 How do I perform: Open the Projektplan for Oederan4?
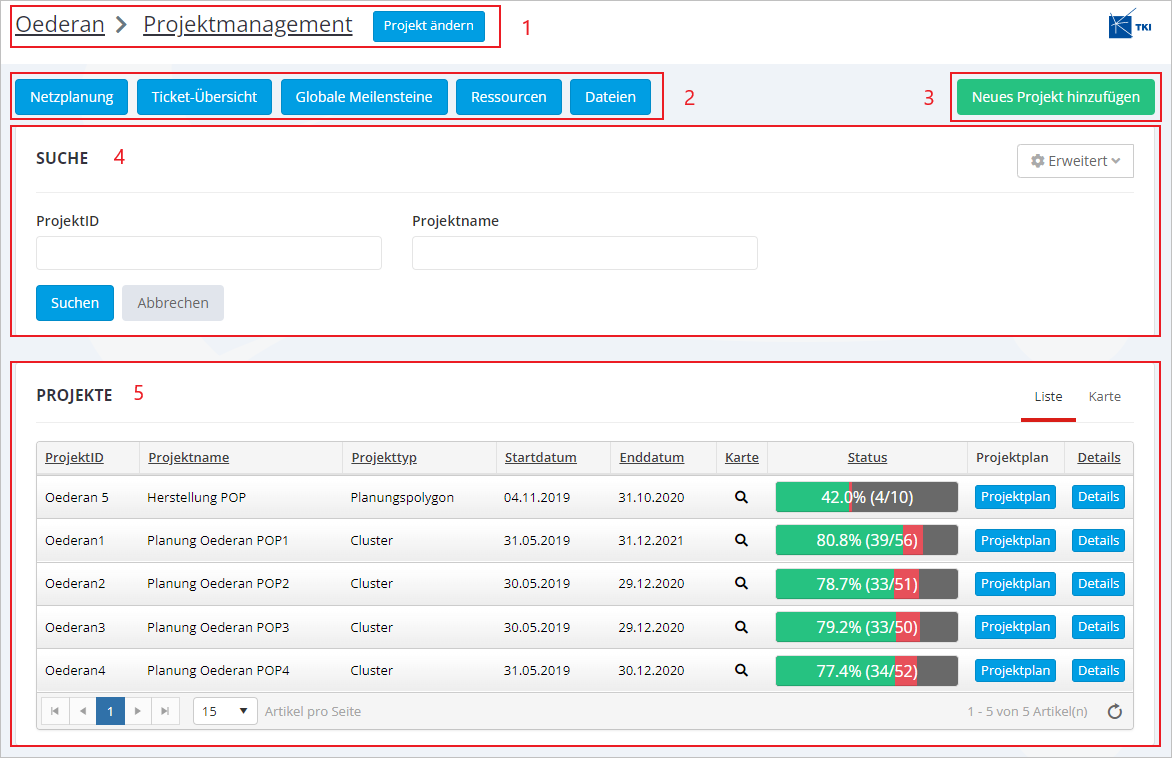(1015, 670)
